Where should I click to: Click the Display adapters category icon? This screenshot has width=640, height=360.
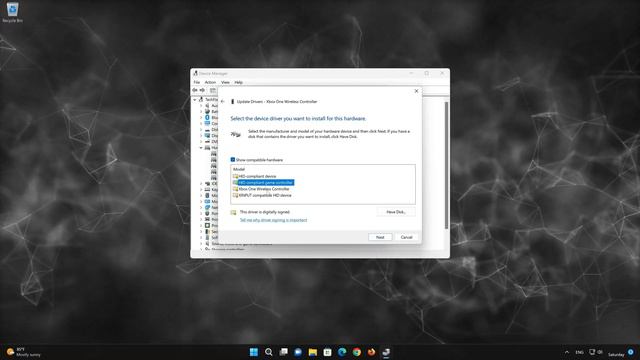coord(207,136)
